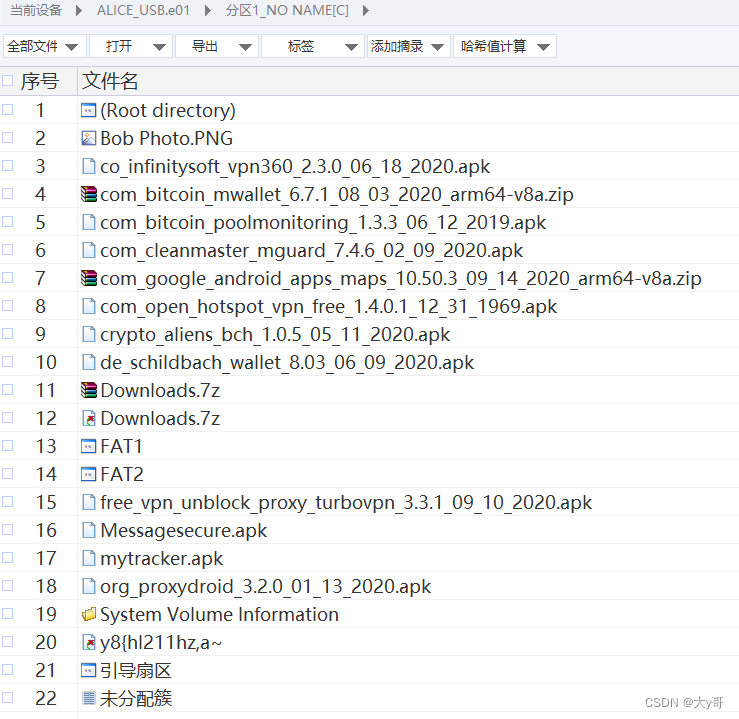
Task: Click the file icon for org_proxydroid apk
Action: coord(89,586)
